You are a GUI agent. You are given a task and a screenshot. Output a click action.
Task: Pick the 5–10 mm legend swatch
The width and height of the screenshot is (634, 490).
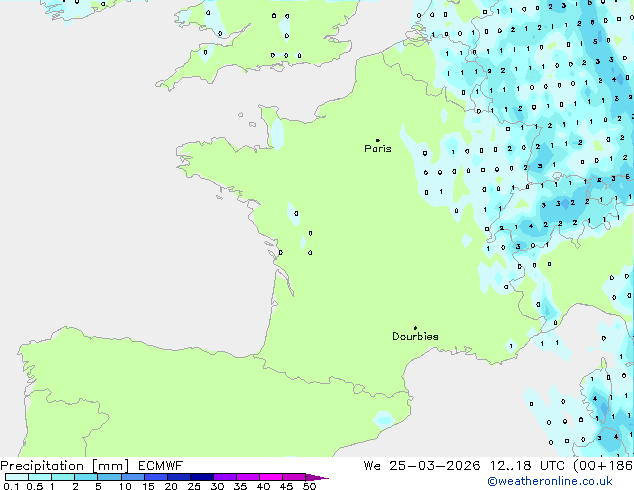(109, 477)
